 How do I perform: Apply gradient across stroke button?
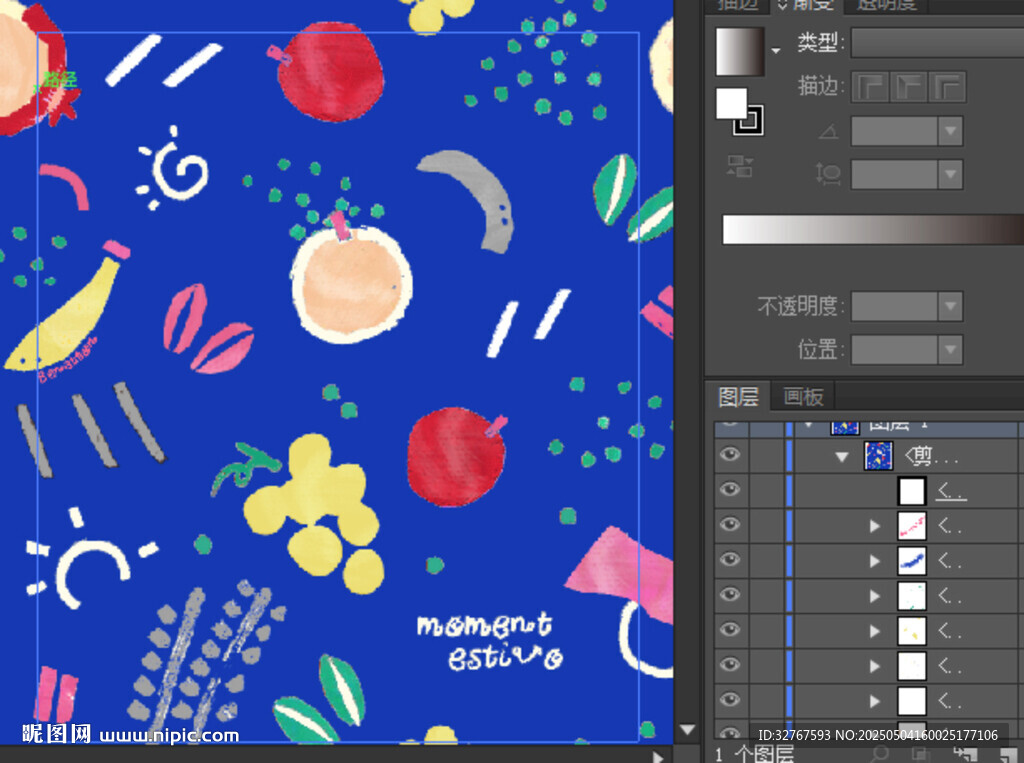[946, 87]
